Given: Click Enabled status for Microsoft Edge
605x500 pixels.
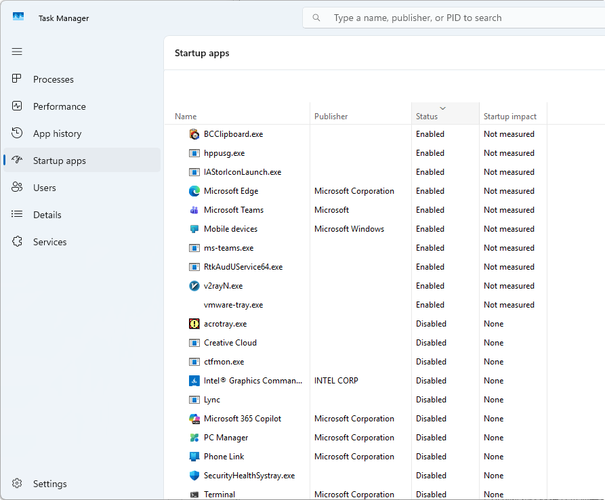Looking at the screenshot, I should (430, 191).
